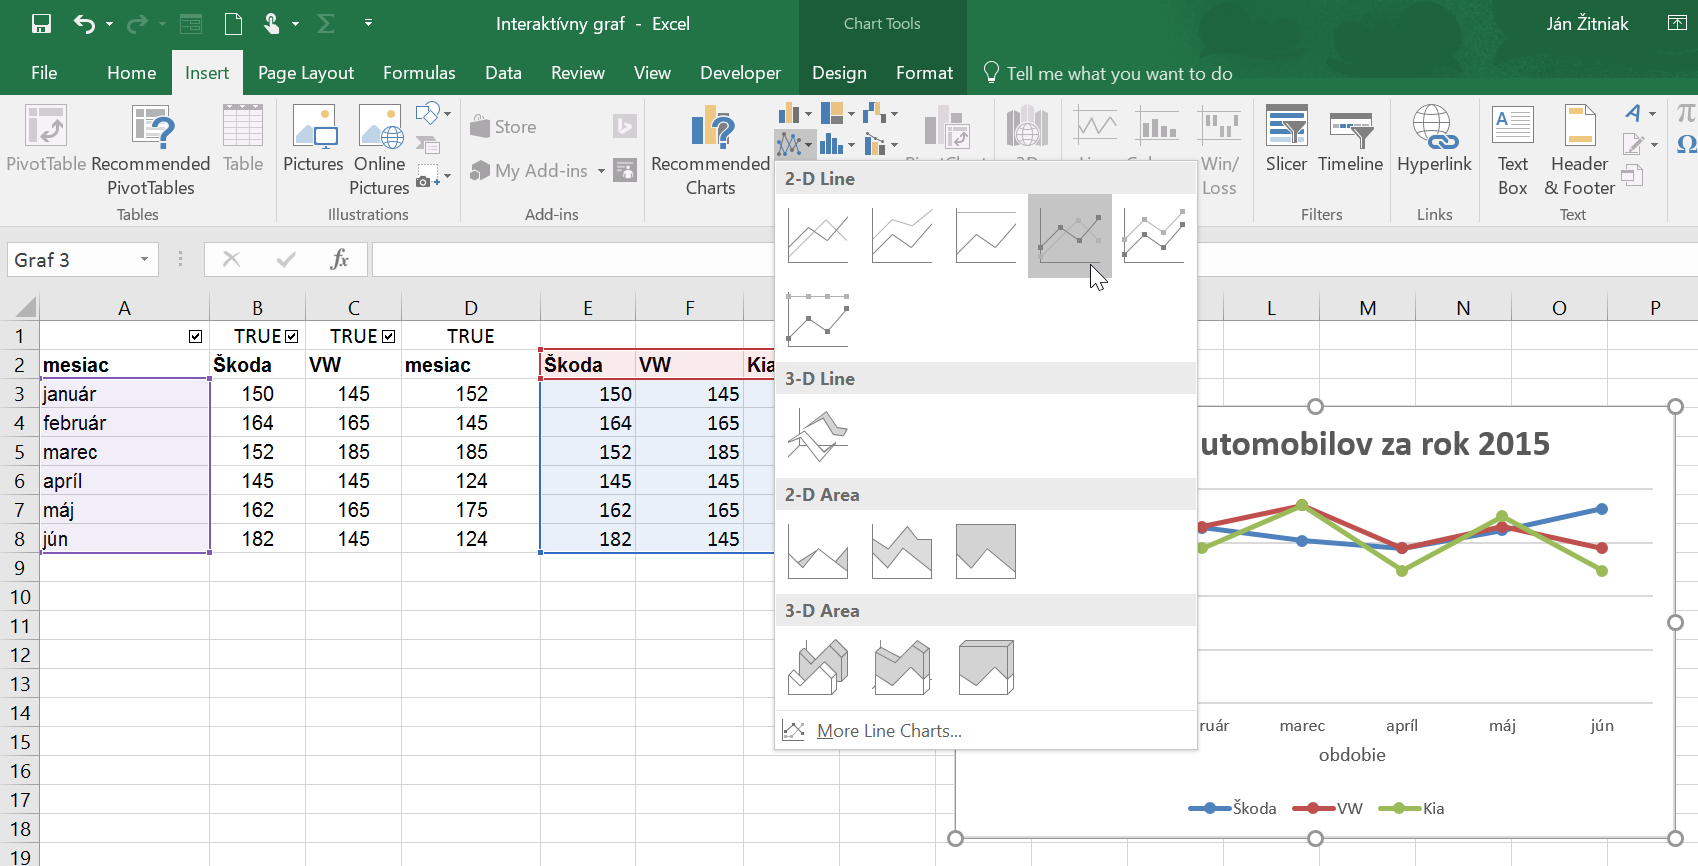
Task: Choose the Stacked Line chart type
Action: [902, 236]
